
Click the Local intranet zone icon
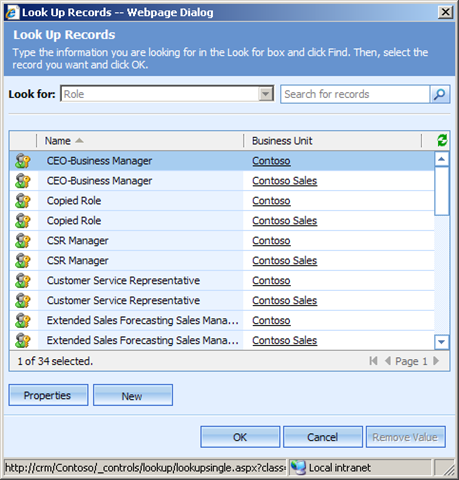point(298,467)
